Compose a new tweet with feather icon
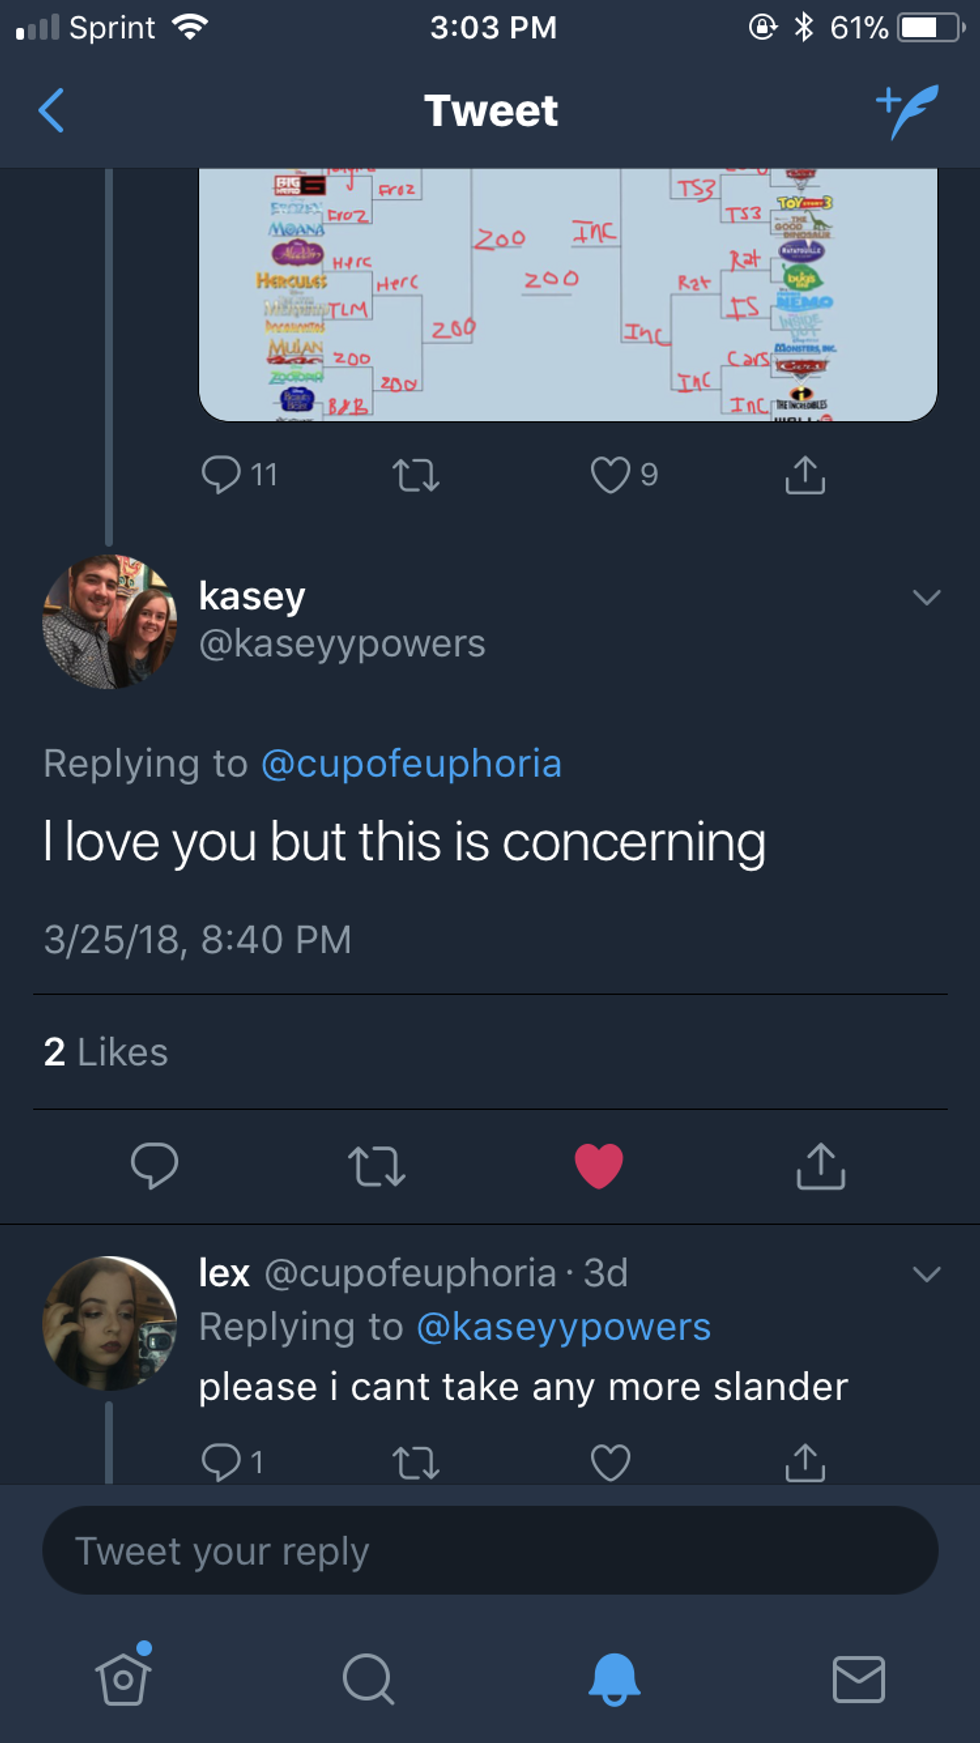980x1743 pixels. pos(908,110)
